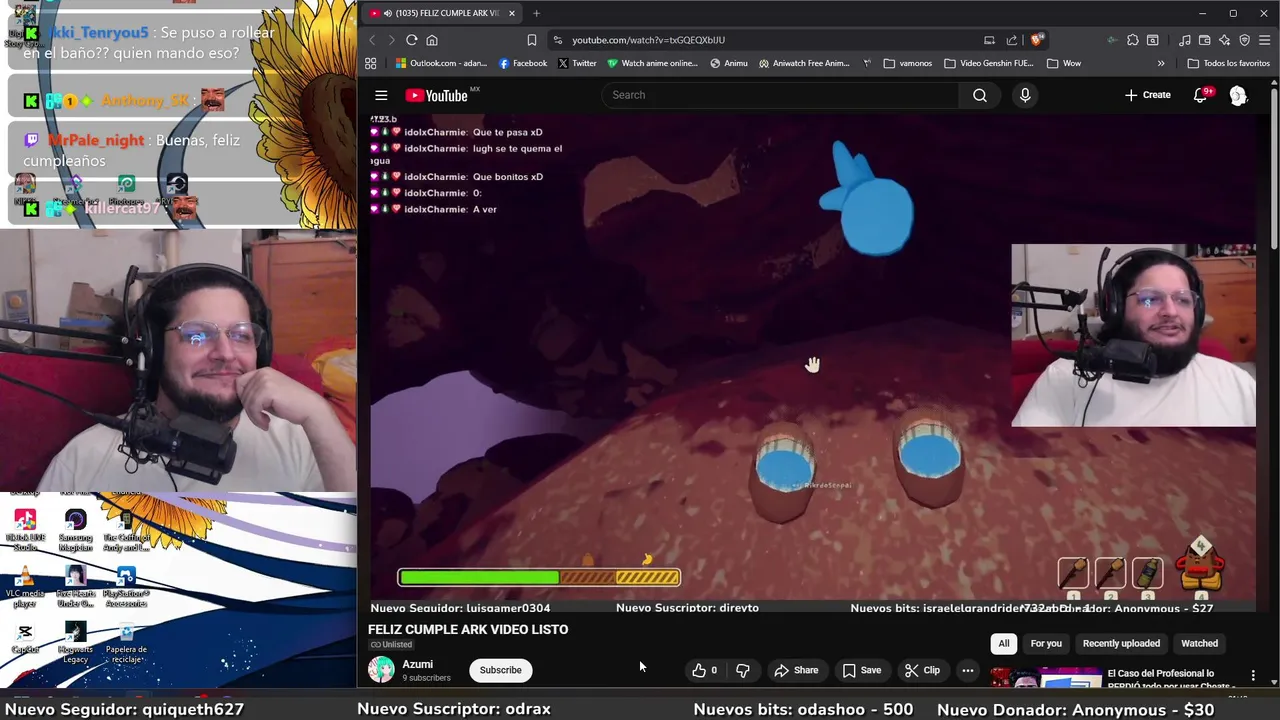Screen dimensions: 1280x720
Task: Open Outlook.com bookmark
Action: (441, 63)
